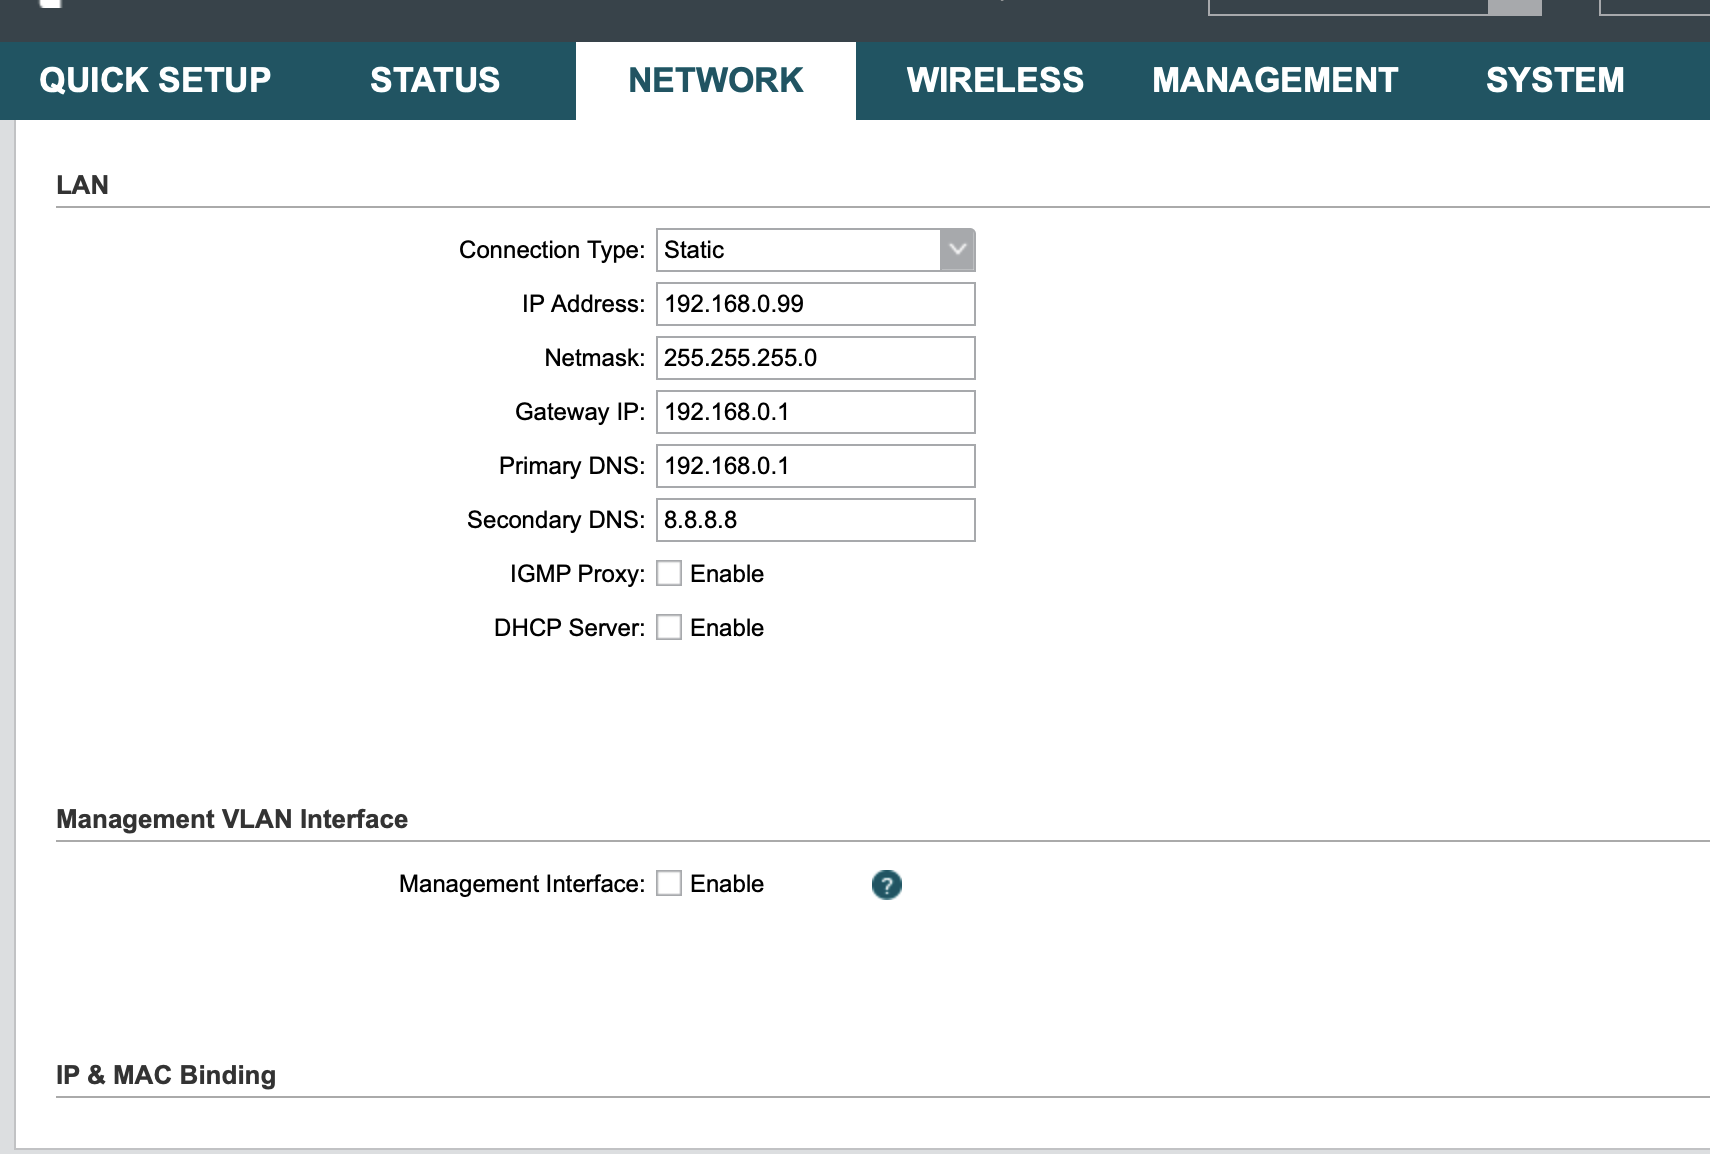Switch to the System tab
Image resolution: width=1710 pixels, height=1154 pixels.
[x=1555, y=80]
